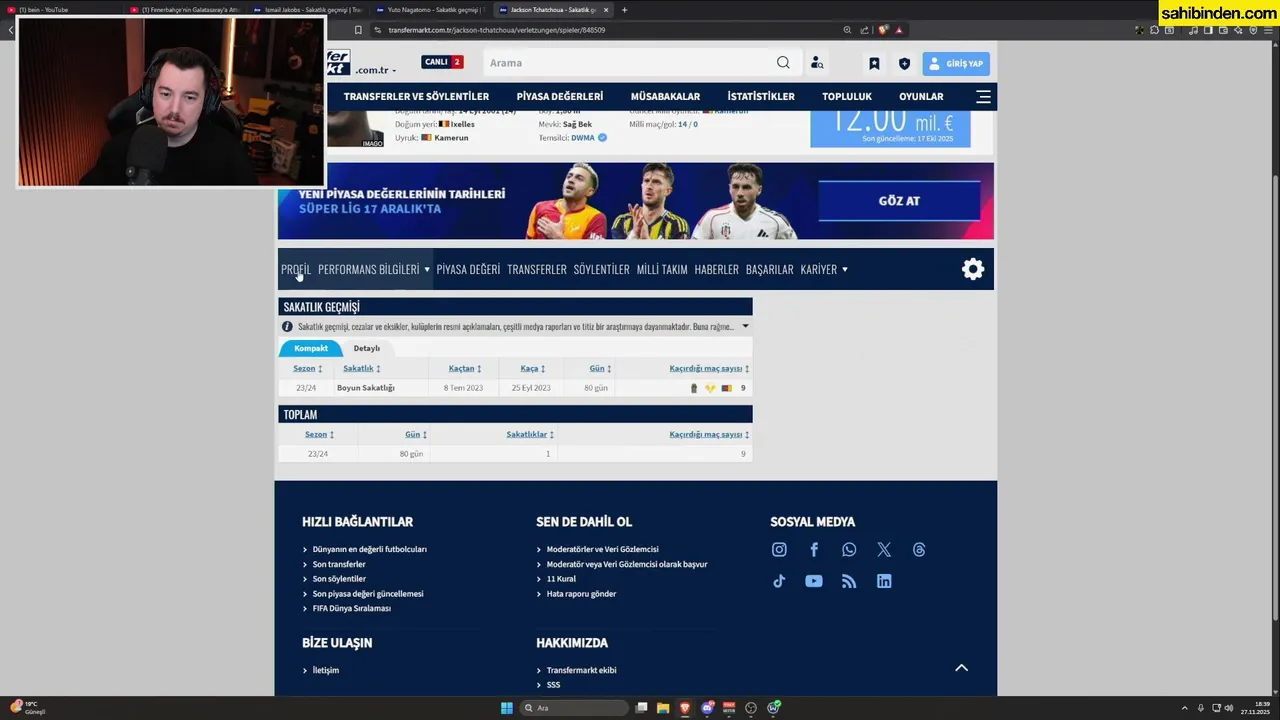Open Son transferler footer link
1280x720 pixels.
coord(339,564)
